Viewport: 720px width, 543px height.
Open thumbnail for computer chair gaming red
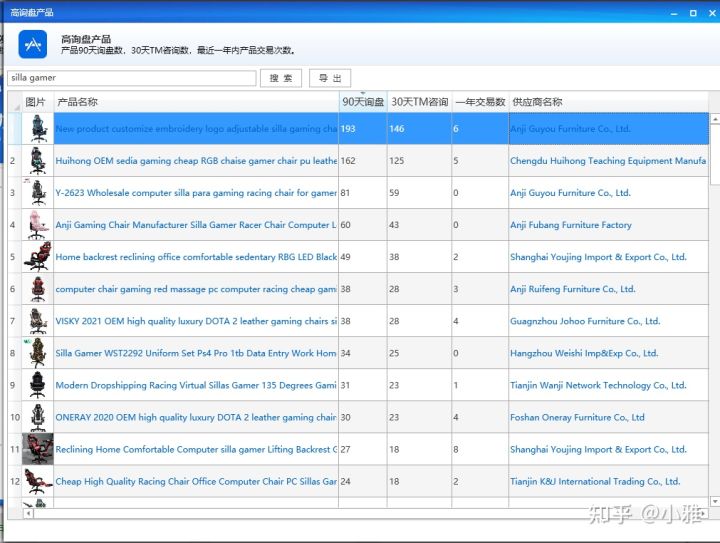tap(38, 289)
